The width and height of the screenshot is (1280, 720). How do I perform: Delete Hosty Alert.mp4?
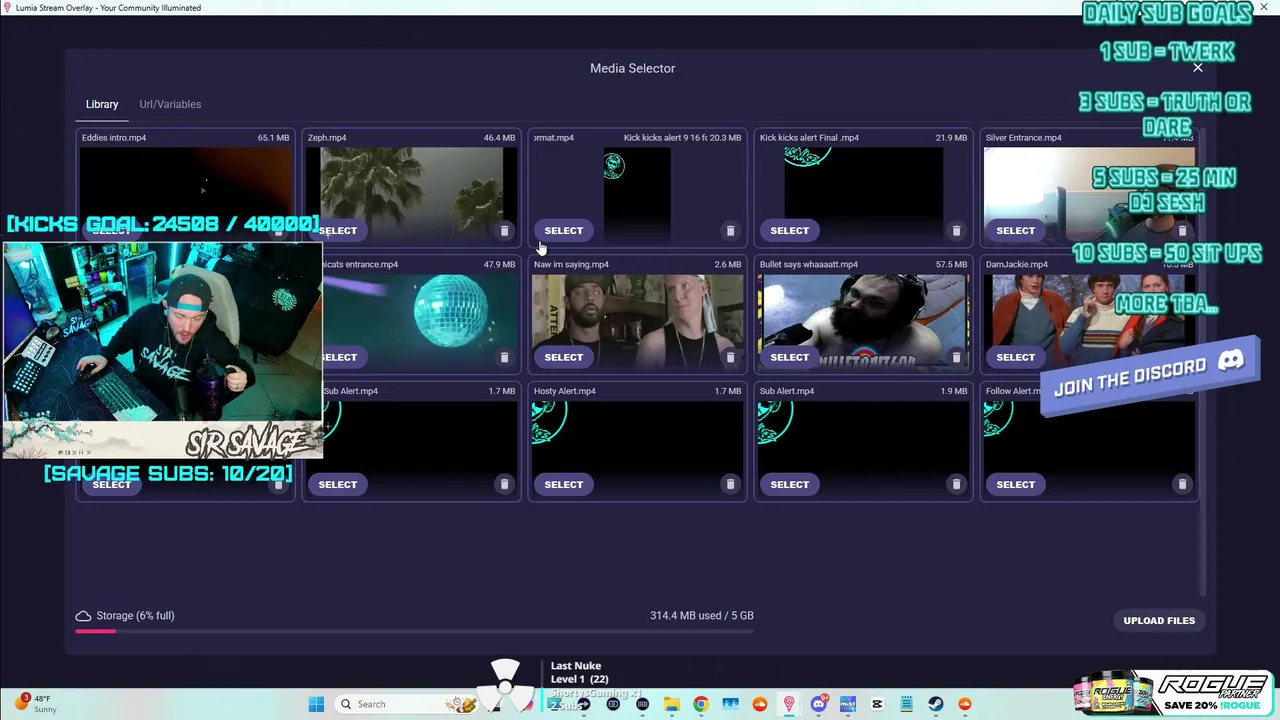tap(730, 484)
